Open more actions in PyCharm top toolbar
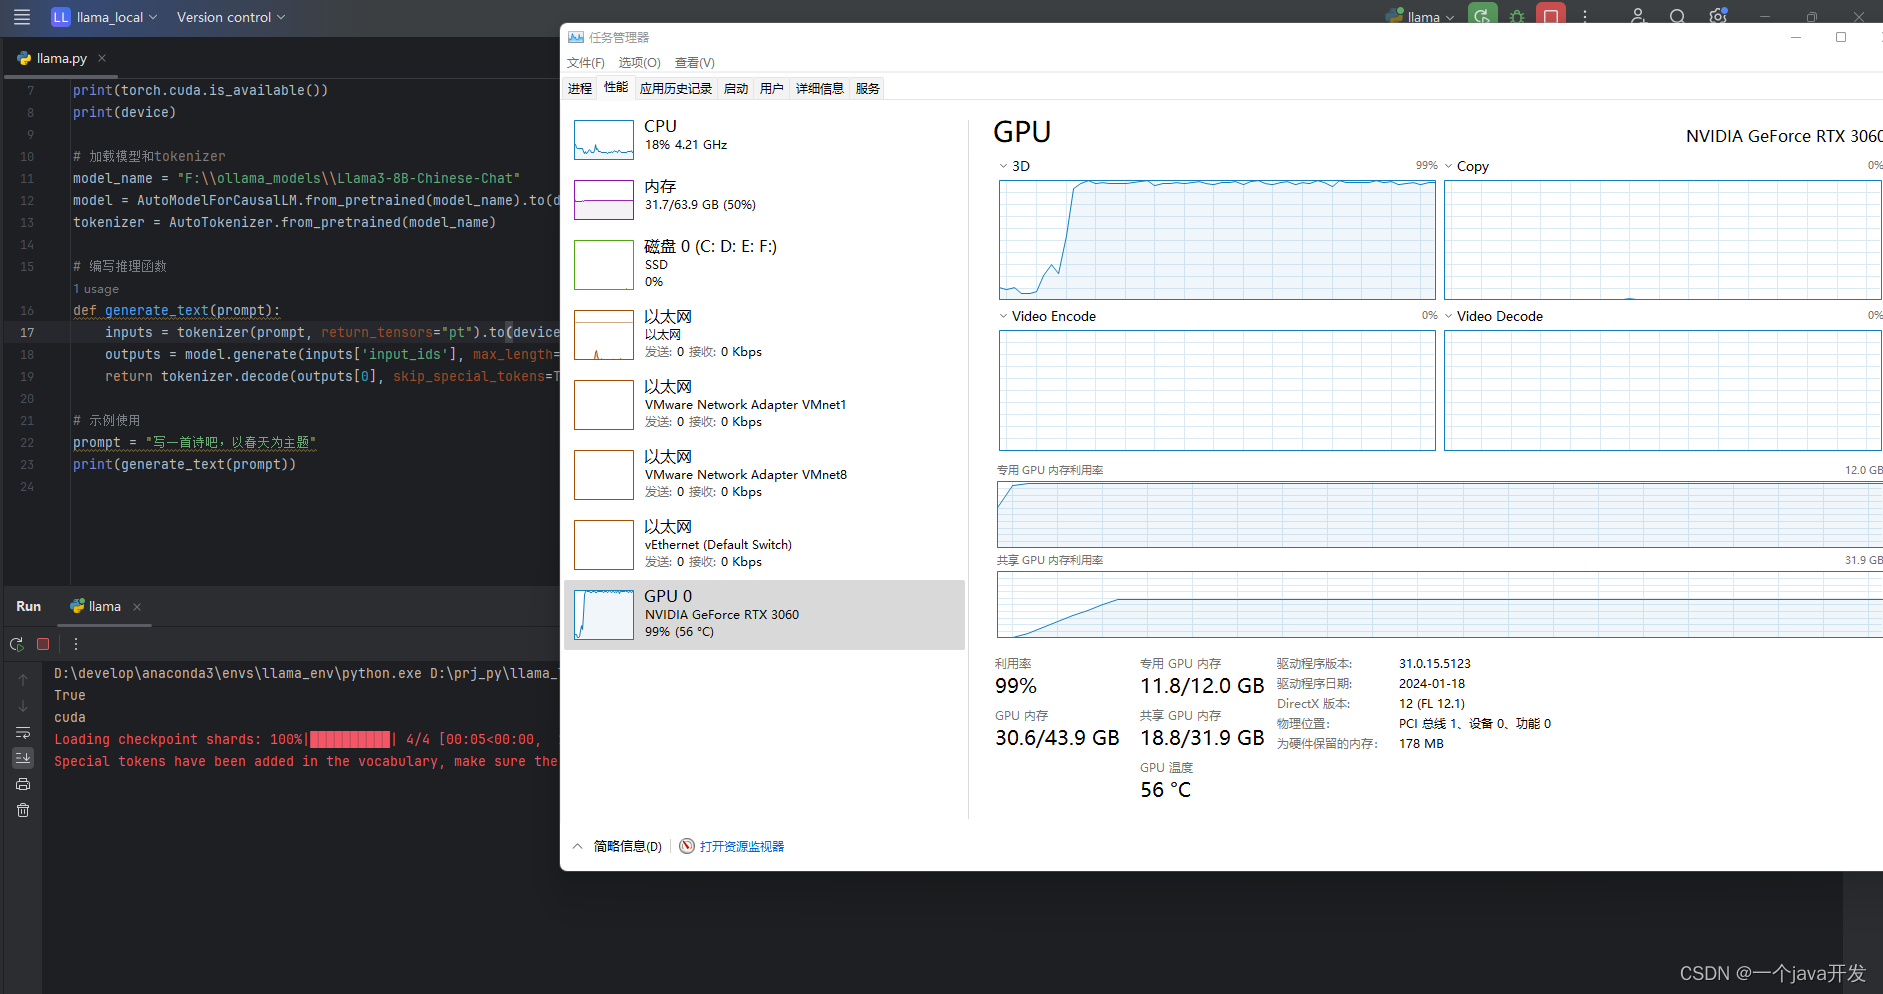Image resolution: width=1883 pixels, height=994 pixels. [1585, 17]
